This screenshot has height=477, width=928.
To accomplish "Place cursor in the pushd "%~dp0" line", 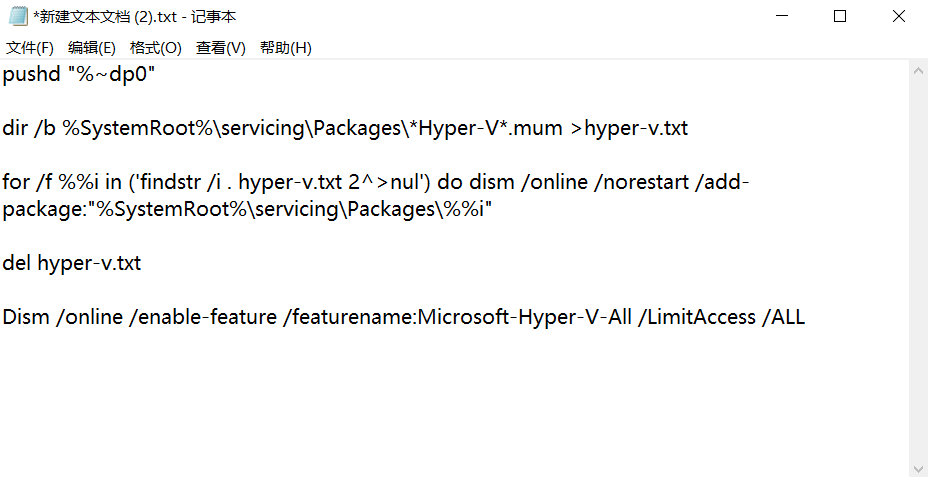I will tap(78, 74).
